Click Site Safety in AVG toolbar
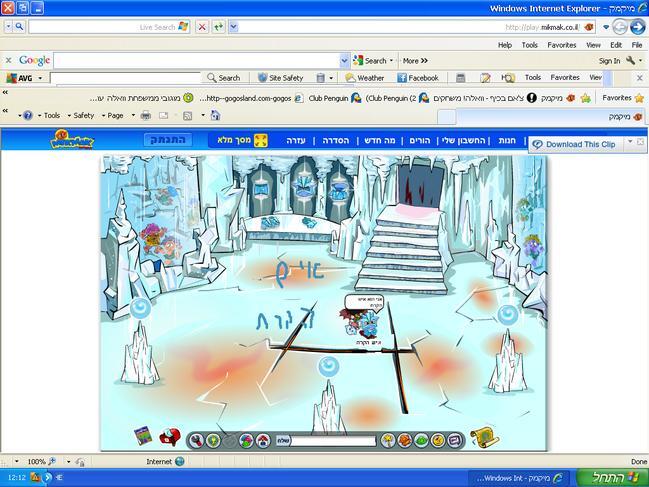 [x=280, y=78]
